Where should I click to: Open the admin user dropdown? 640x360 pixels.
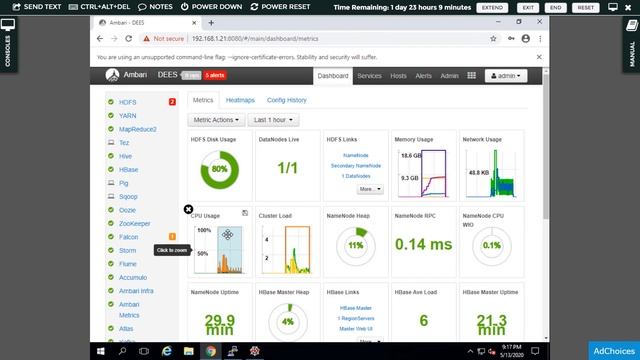[506, 76]
